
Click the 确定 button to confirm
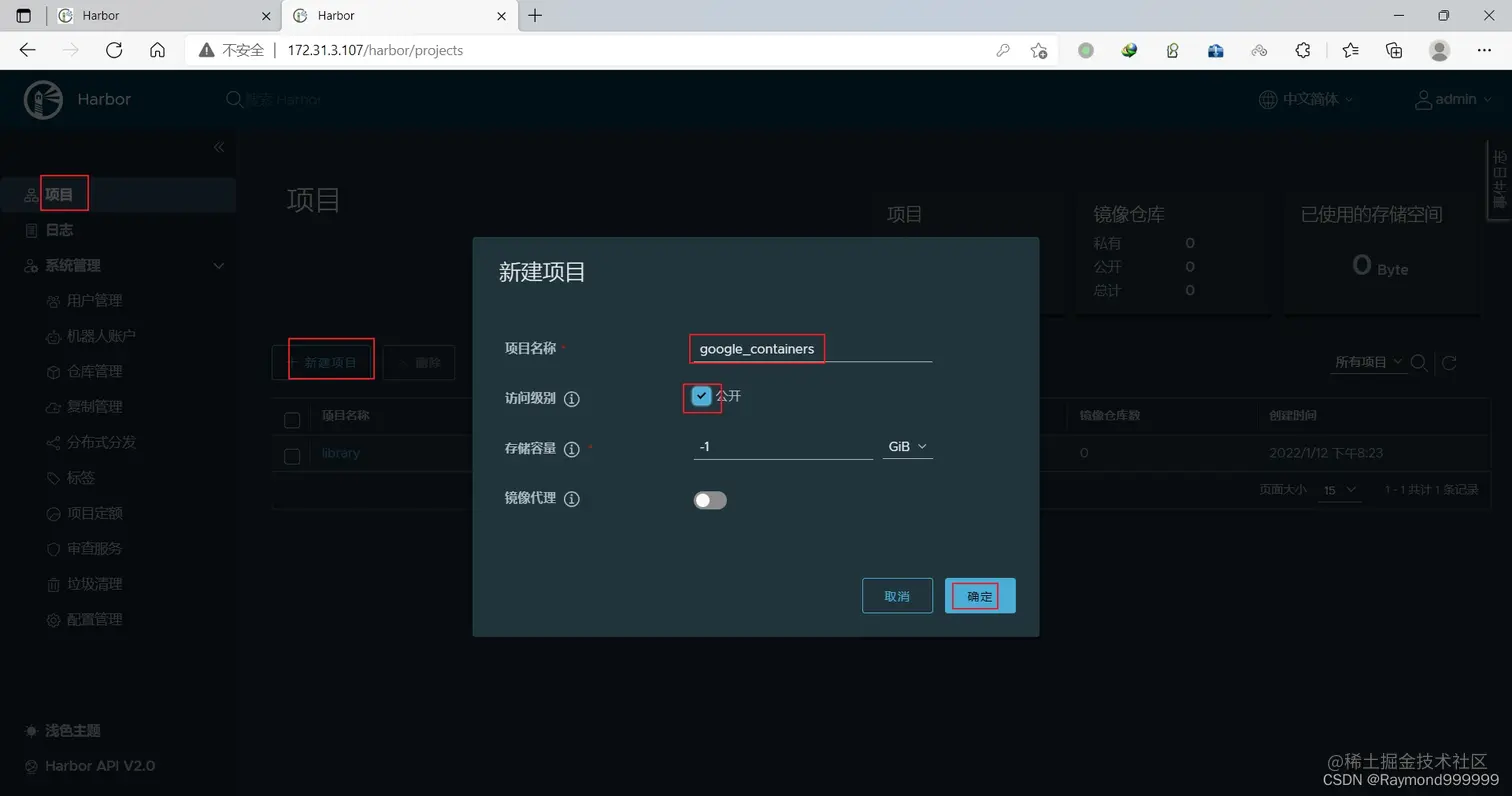pos(979,595)
